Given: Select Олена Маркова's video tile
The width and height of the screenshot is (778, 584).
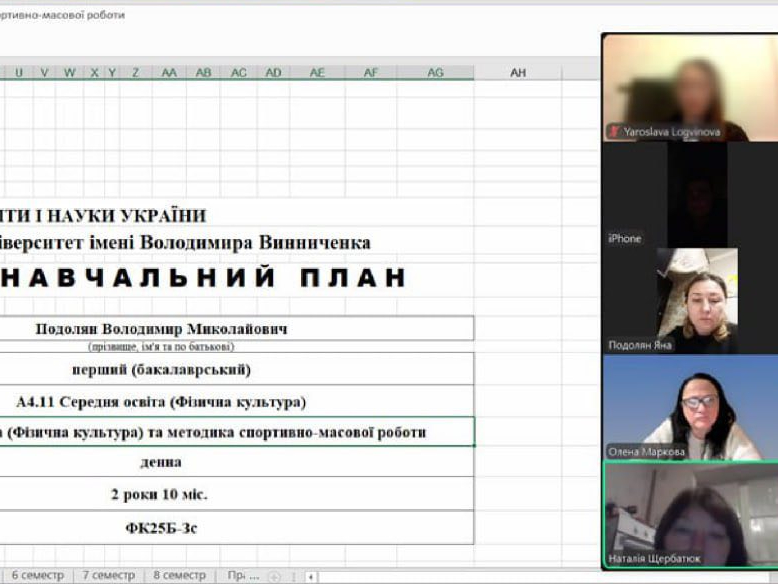Looking at the screenshot, I should pyautogui.click(x=690, y=407).
